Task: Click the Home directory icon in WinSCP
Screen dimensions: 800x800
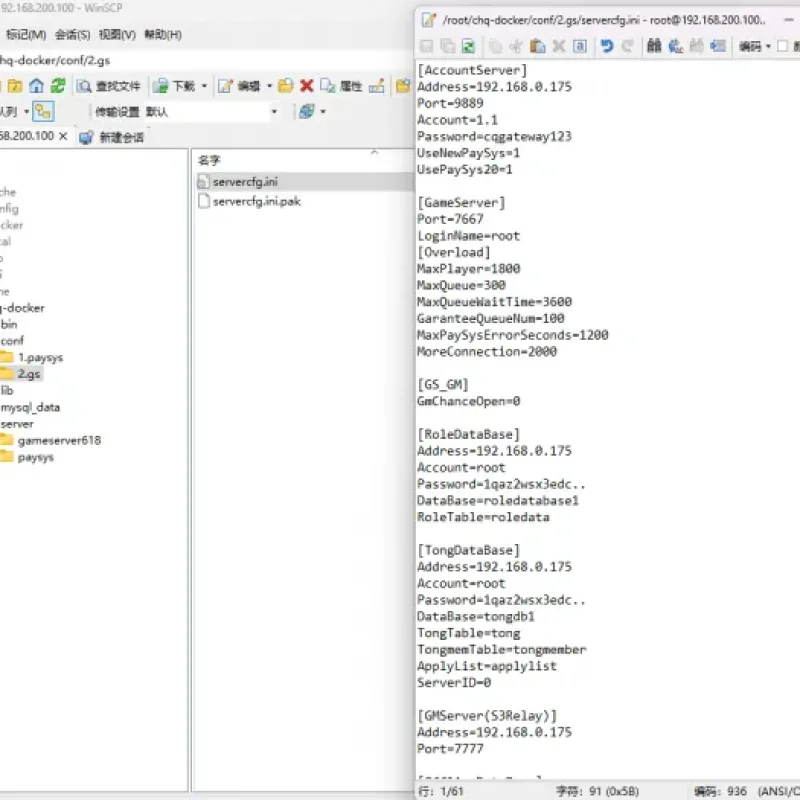Action: tap(36, 86)
